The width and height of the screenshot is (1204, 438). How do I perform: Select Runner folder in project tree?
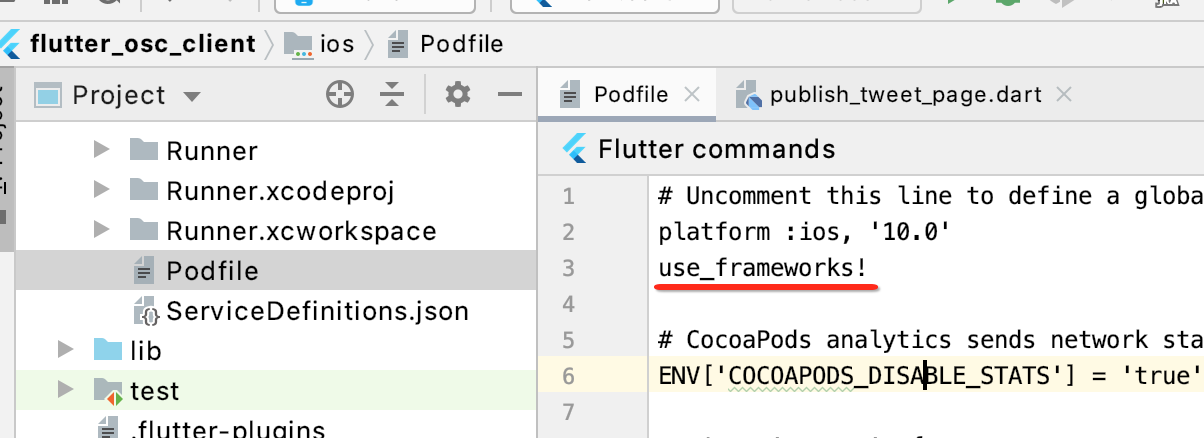(x=212, y=151)
